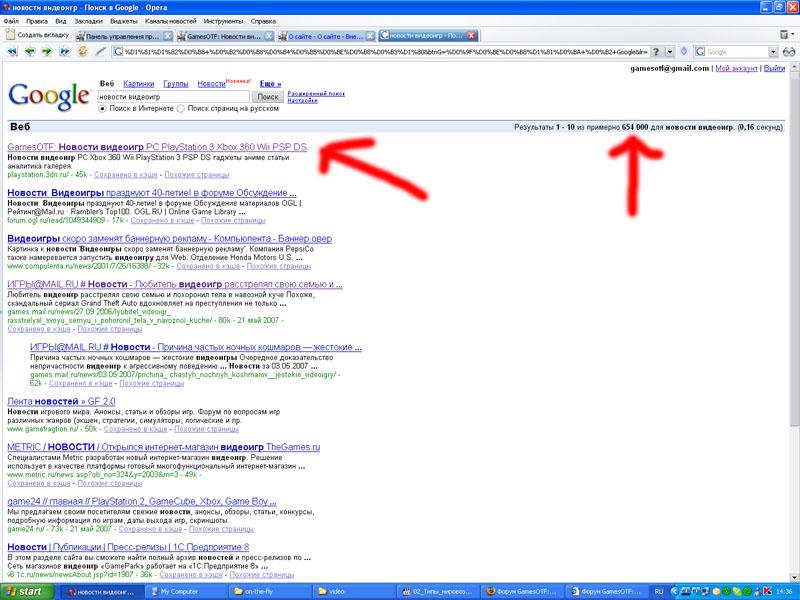Close the 'Панель управления' tab
The image size is (800, 600).
pyautogui.click(x=167, y=36)
